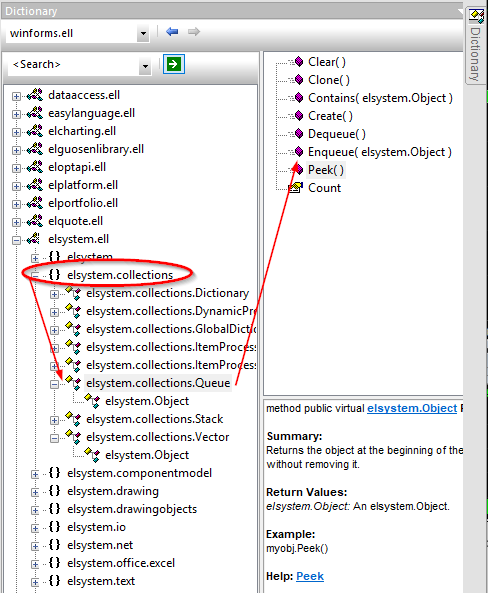
Task: Expand the elsystem.componentmodel namespace
Action: coord(35,474)
